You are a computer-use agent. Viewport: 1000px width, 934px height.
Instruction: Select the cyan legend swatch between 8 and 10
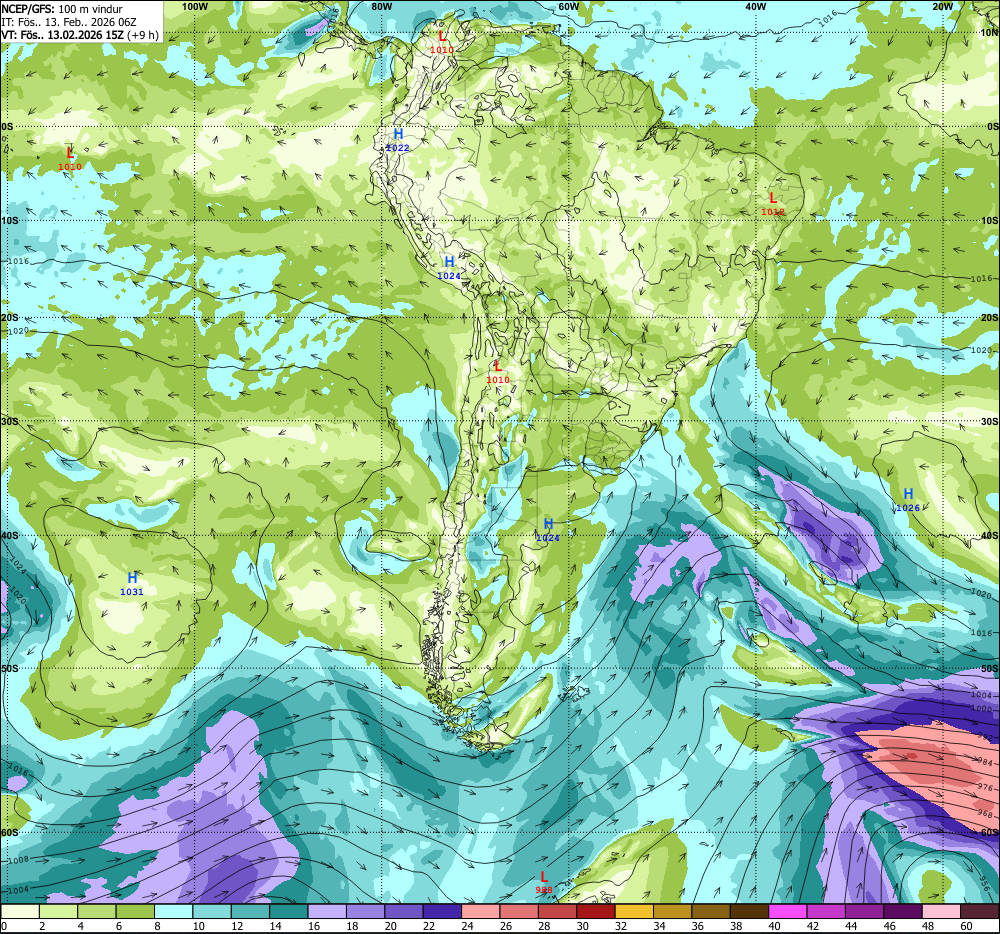pos(173,912)
